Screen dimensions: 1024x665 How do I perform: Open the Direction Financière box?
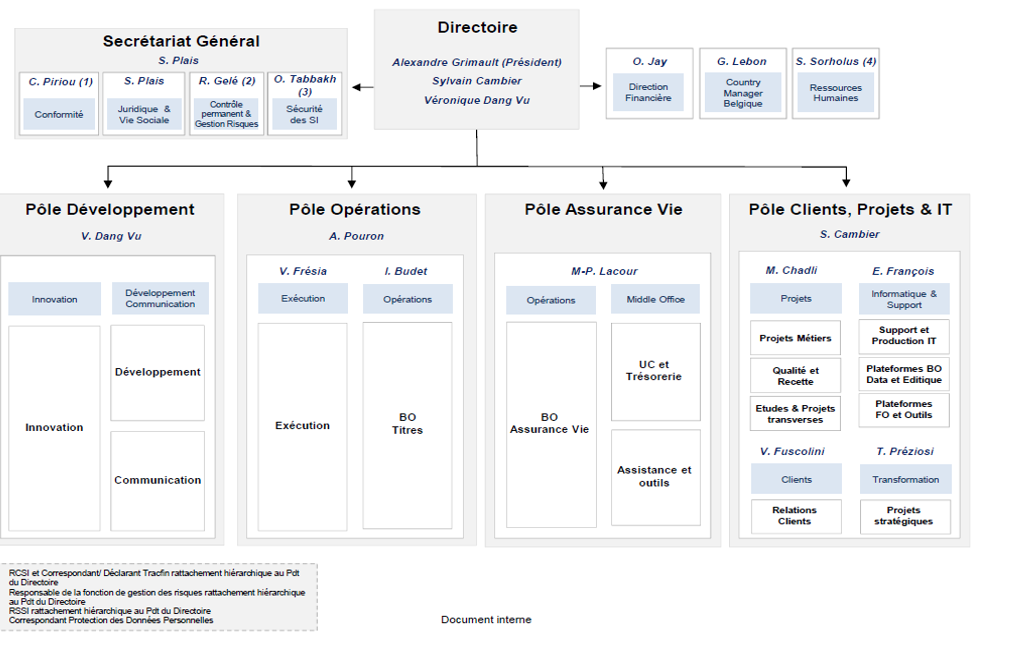tap(648, 94)
